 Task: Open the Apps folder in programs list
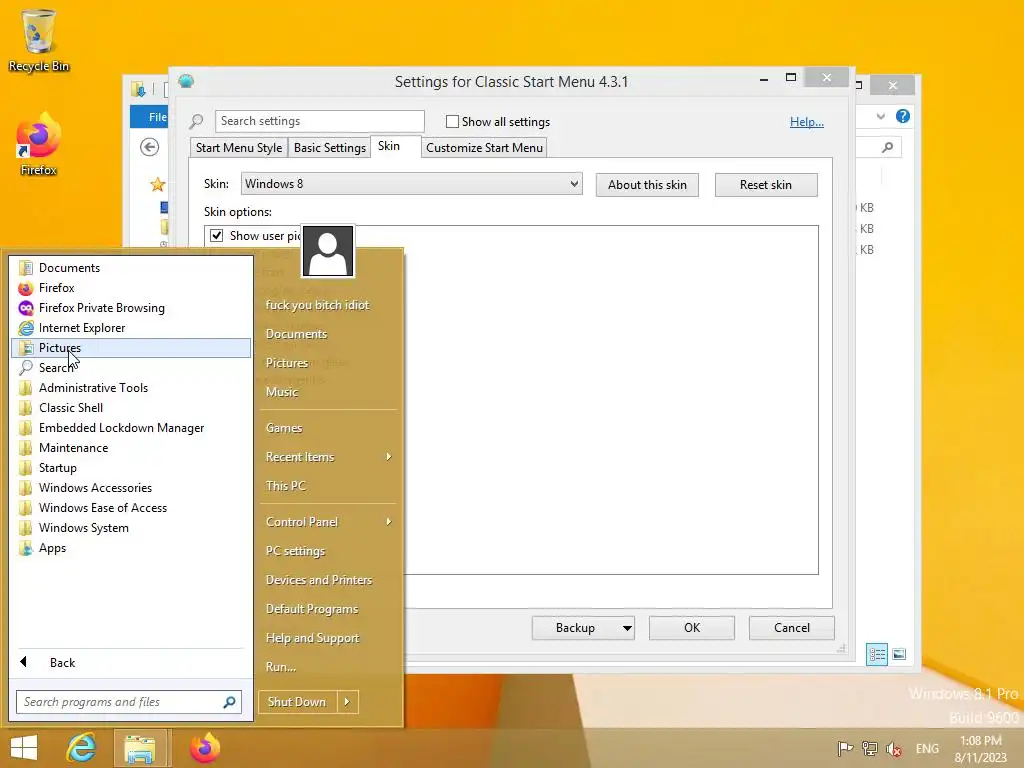pos(131,548)
